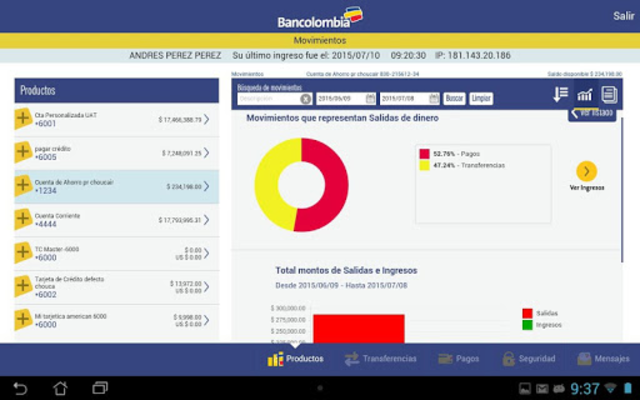
Task: Click the Salir logout link
Action: 622,15
